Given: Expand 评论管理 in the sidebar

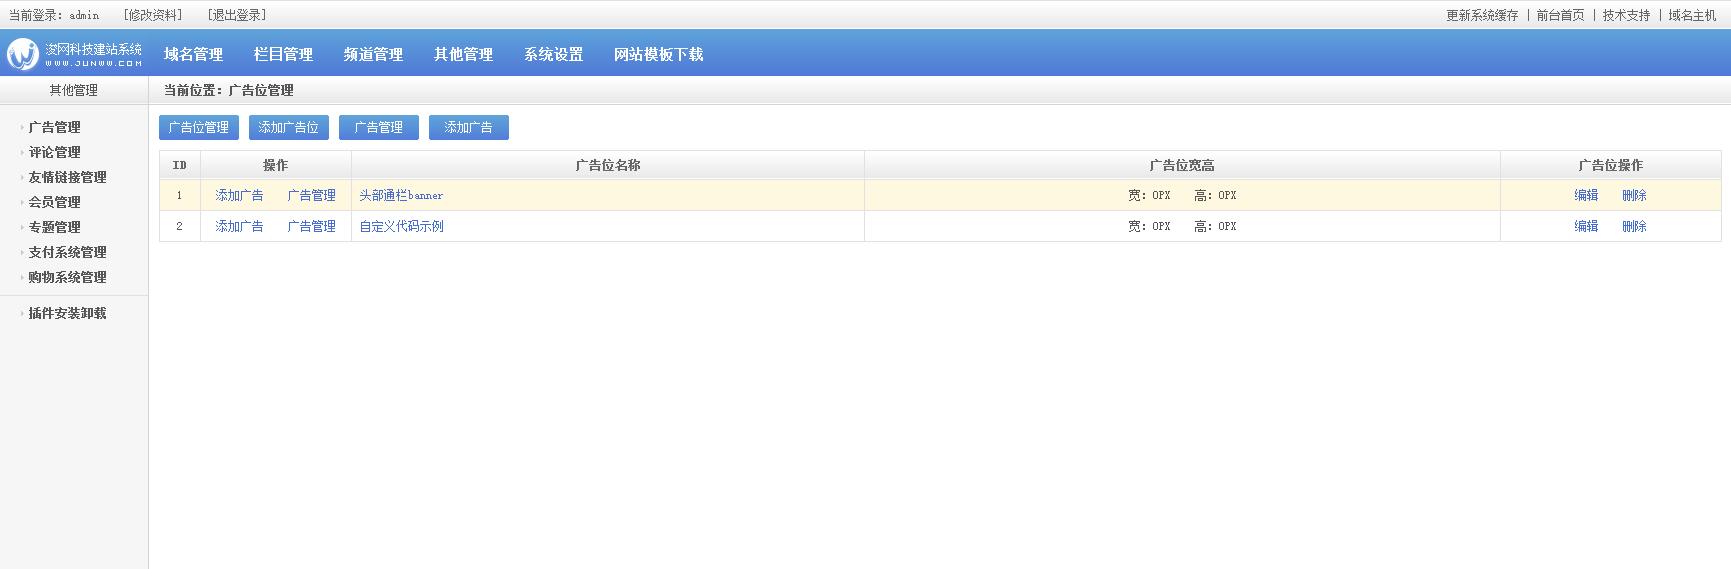Looking at the screenshot, I should (x=54, y=152).
